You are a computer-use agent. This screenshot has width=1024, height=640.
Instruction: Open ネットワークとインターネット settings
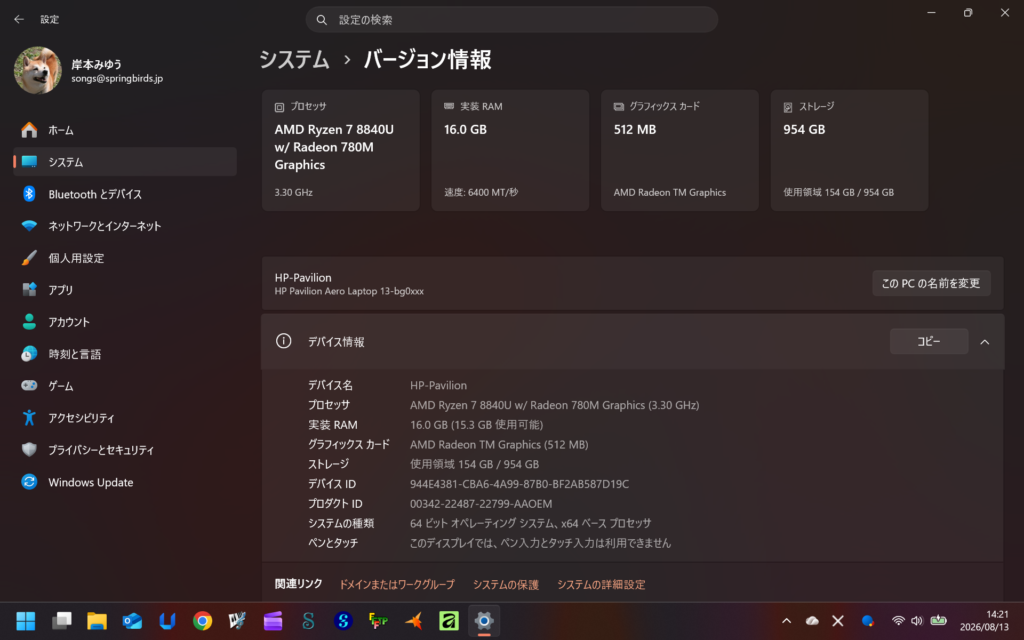[x=125, y=226]
